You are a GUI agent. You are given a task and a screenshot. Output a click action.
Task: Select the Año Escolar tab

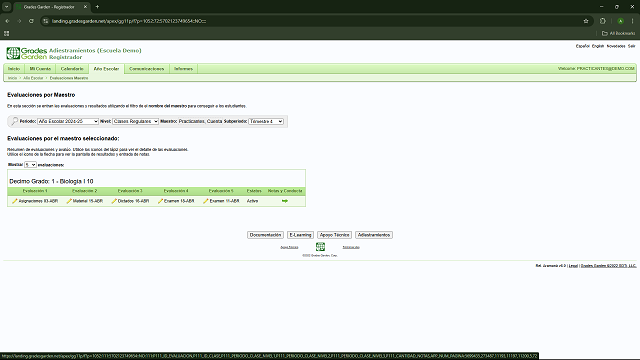click(x=107, y=69)
